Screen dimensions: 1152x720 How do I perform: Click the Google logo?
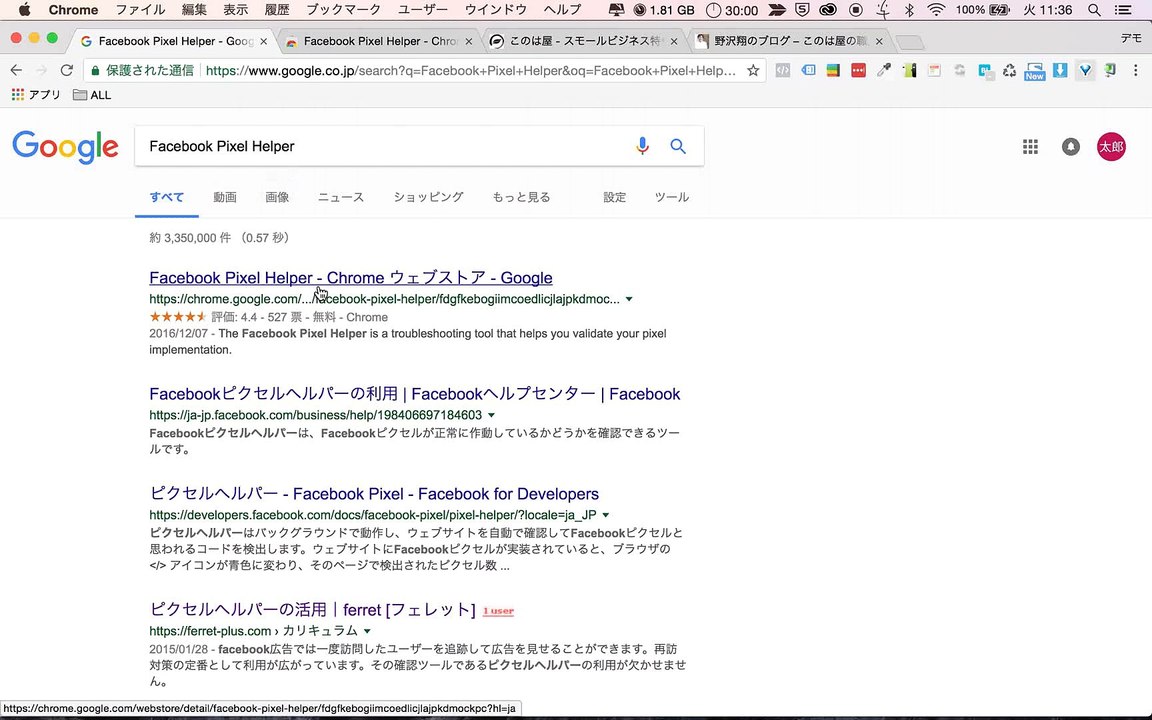(65, 147)
